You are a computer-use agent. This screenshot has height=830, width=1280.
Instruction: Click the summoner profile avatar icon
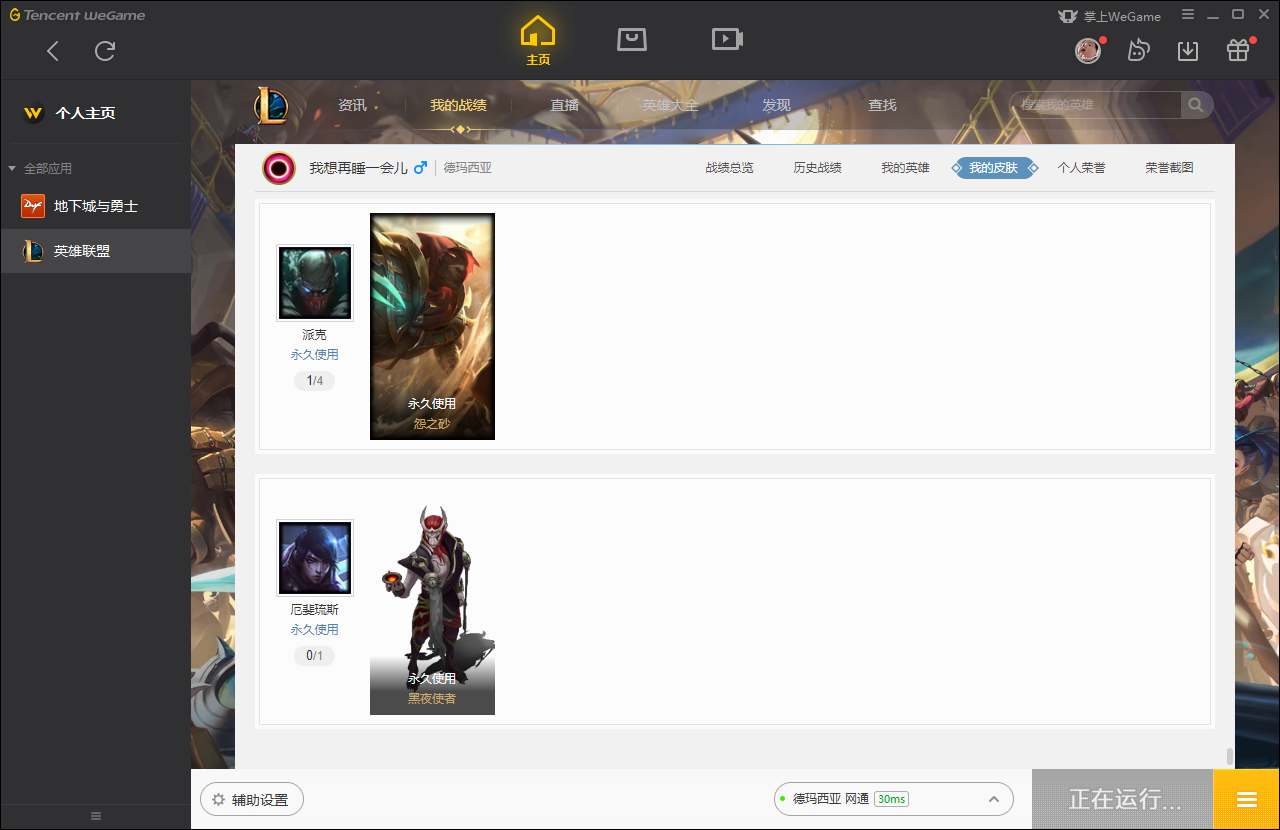(279, 168)
